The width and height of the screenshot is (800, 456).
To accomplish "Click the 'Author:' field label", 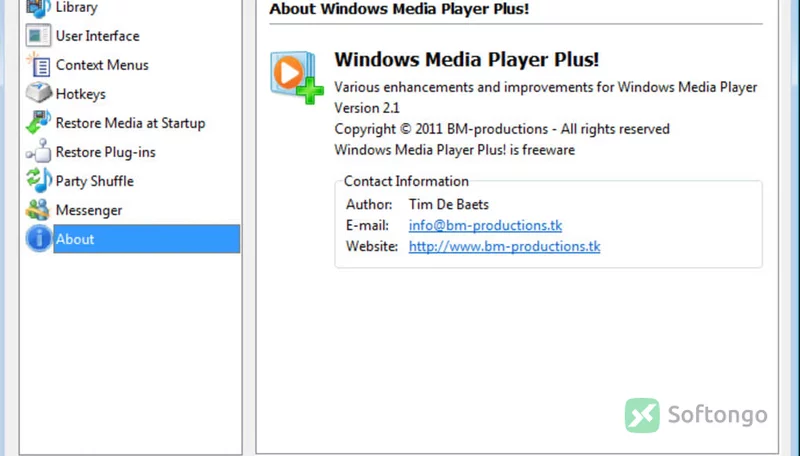I will 369,205.
